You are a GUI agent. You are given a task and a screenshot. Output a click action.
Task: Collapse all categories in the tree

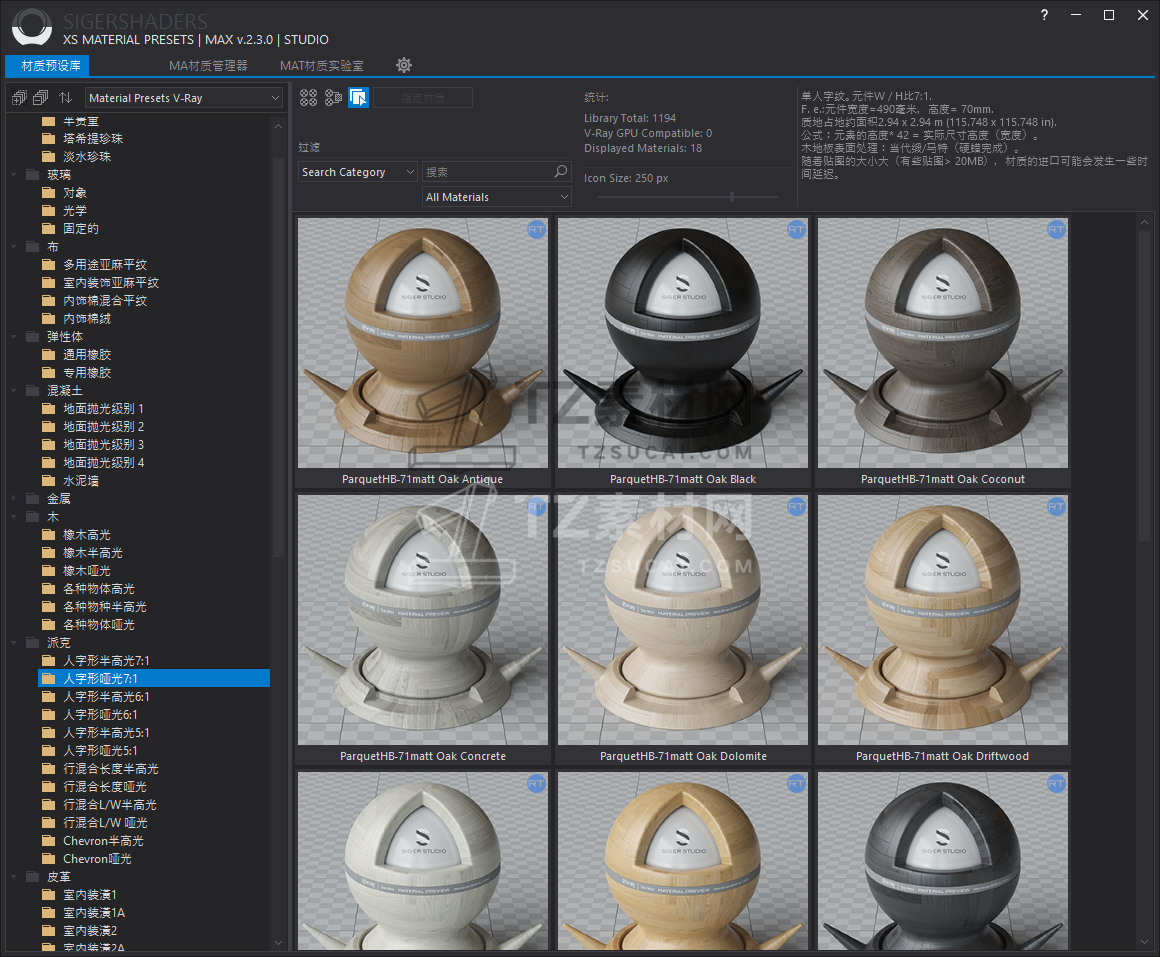pos(41,98)
